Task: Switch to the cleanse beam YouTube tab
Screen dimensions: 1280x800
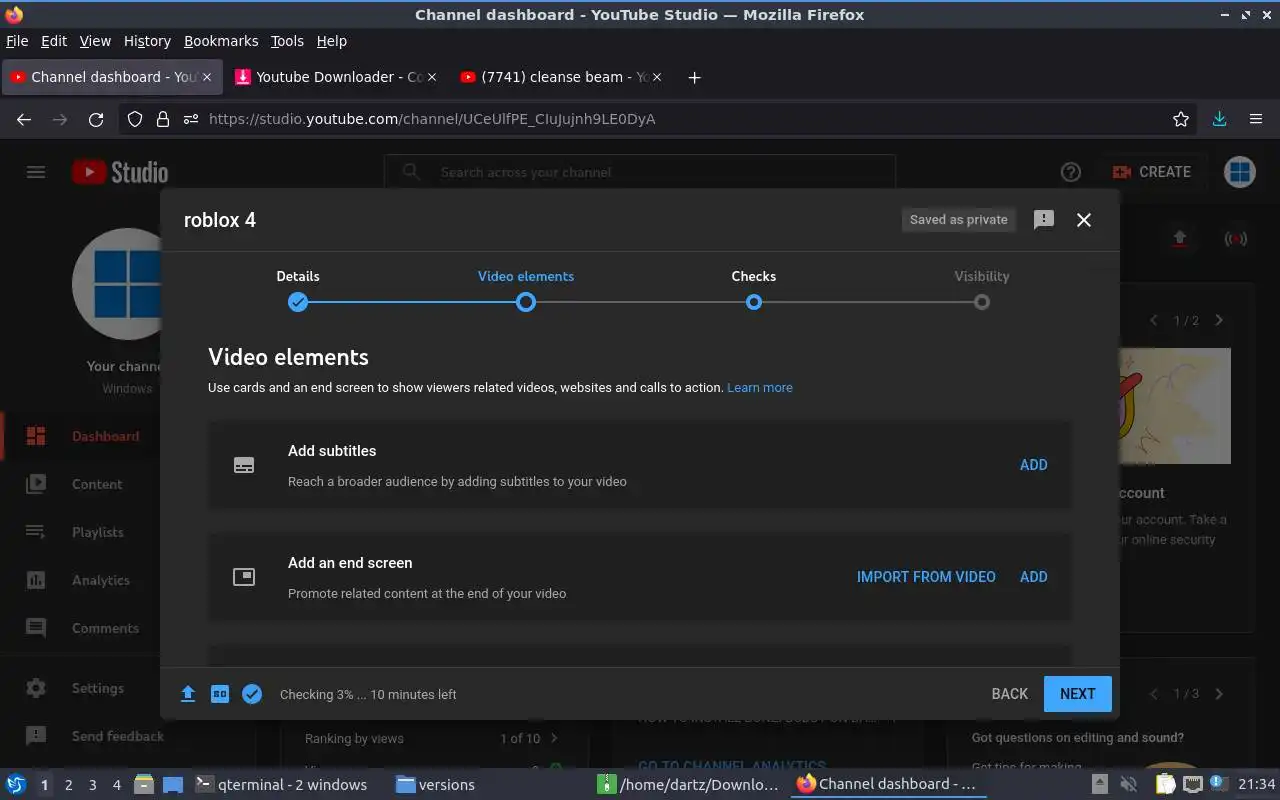Action: tap(563, 77)
